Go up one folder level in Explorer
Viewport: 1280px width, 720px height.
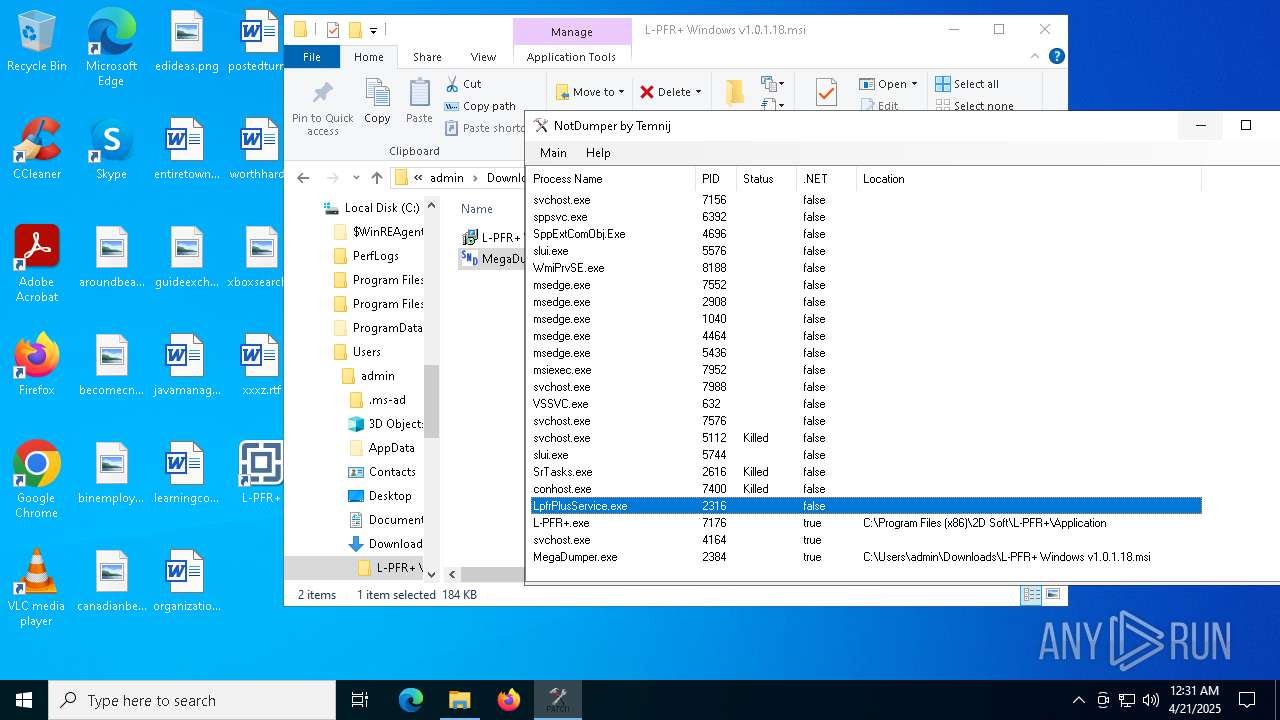[x=377, y=178]
